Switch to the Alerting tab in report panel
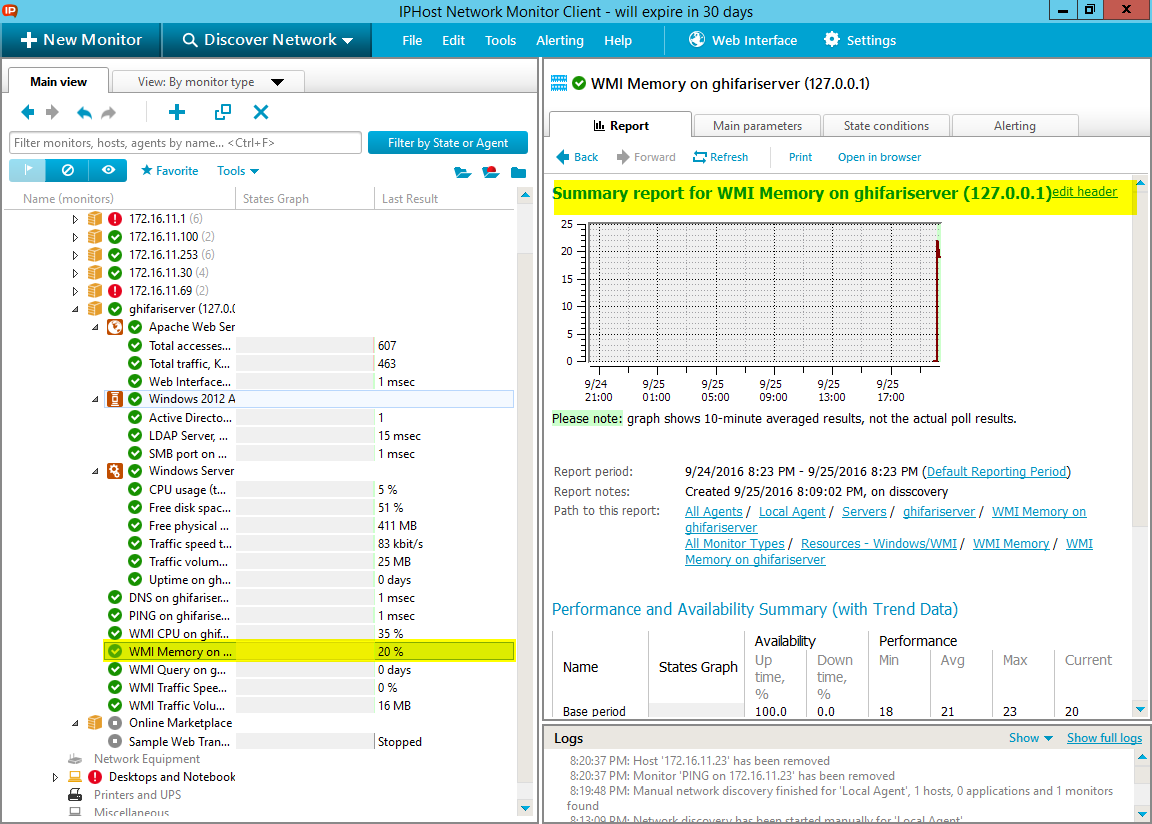Image resolution: width=1152 pixels, height=824 pixels. tap(1015, 126)
